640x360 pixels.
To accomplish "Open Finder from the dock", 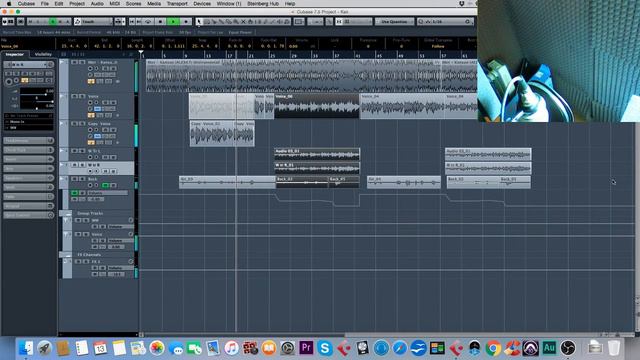I will pos(26,348).
